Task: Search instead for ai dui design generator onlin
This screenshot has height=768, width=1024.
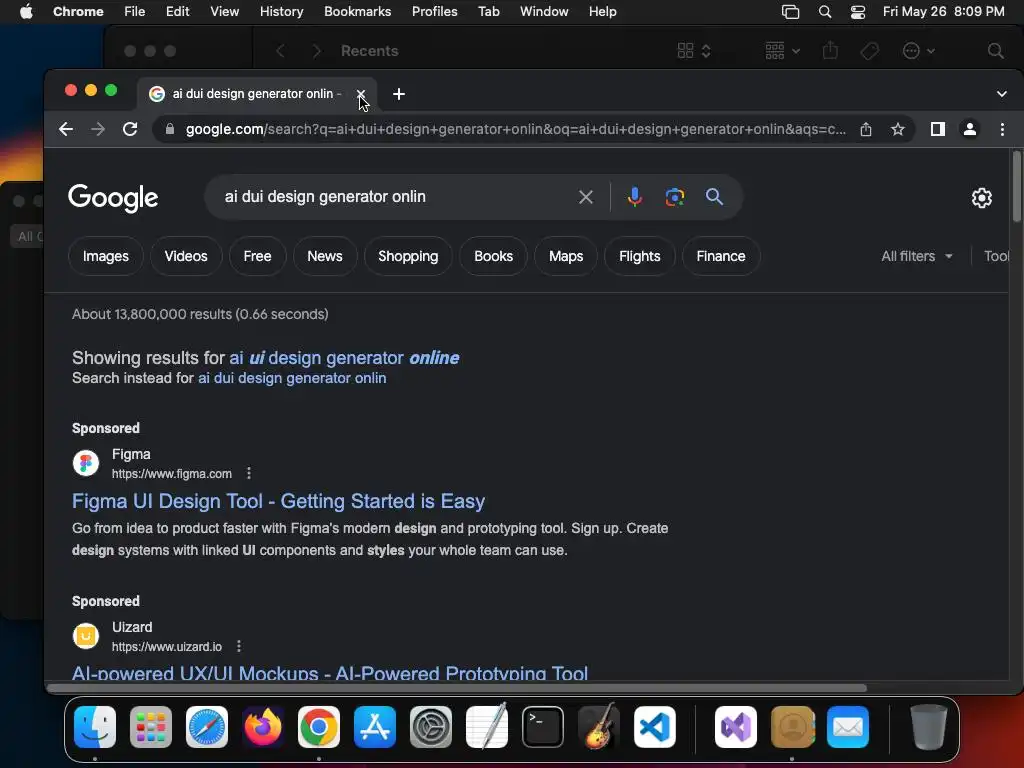Action: coord(292,378)
